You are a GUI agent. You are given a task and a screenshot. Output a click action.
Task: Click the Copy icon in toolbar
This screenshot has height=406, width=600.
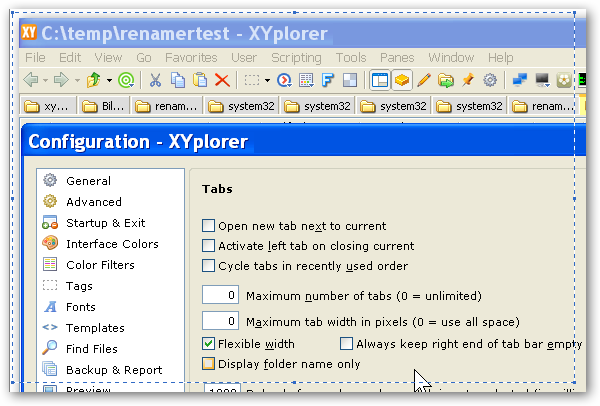tap(178, 80)
